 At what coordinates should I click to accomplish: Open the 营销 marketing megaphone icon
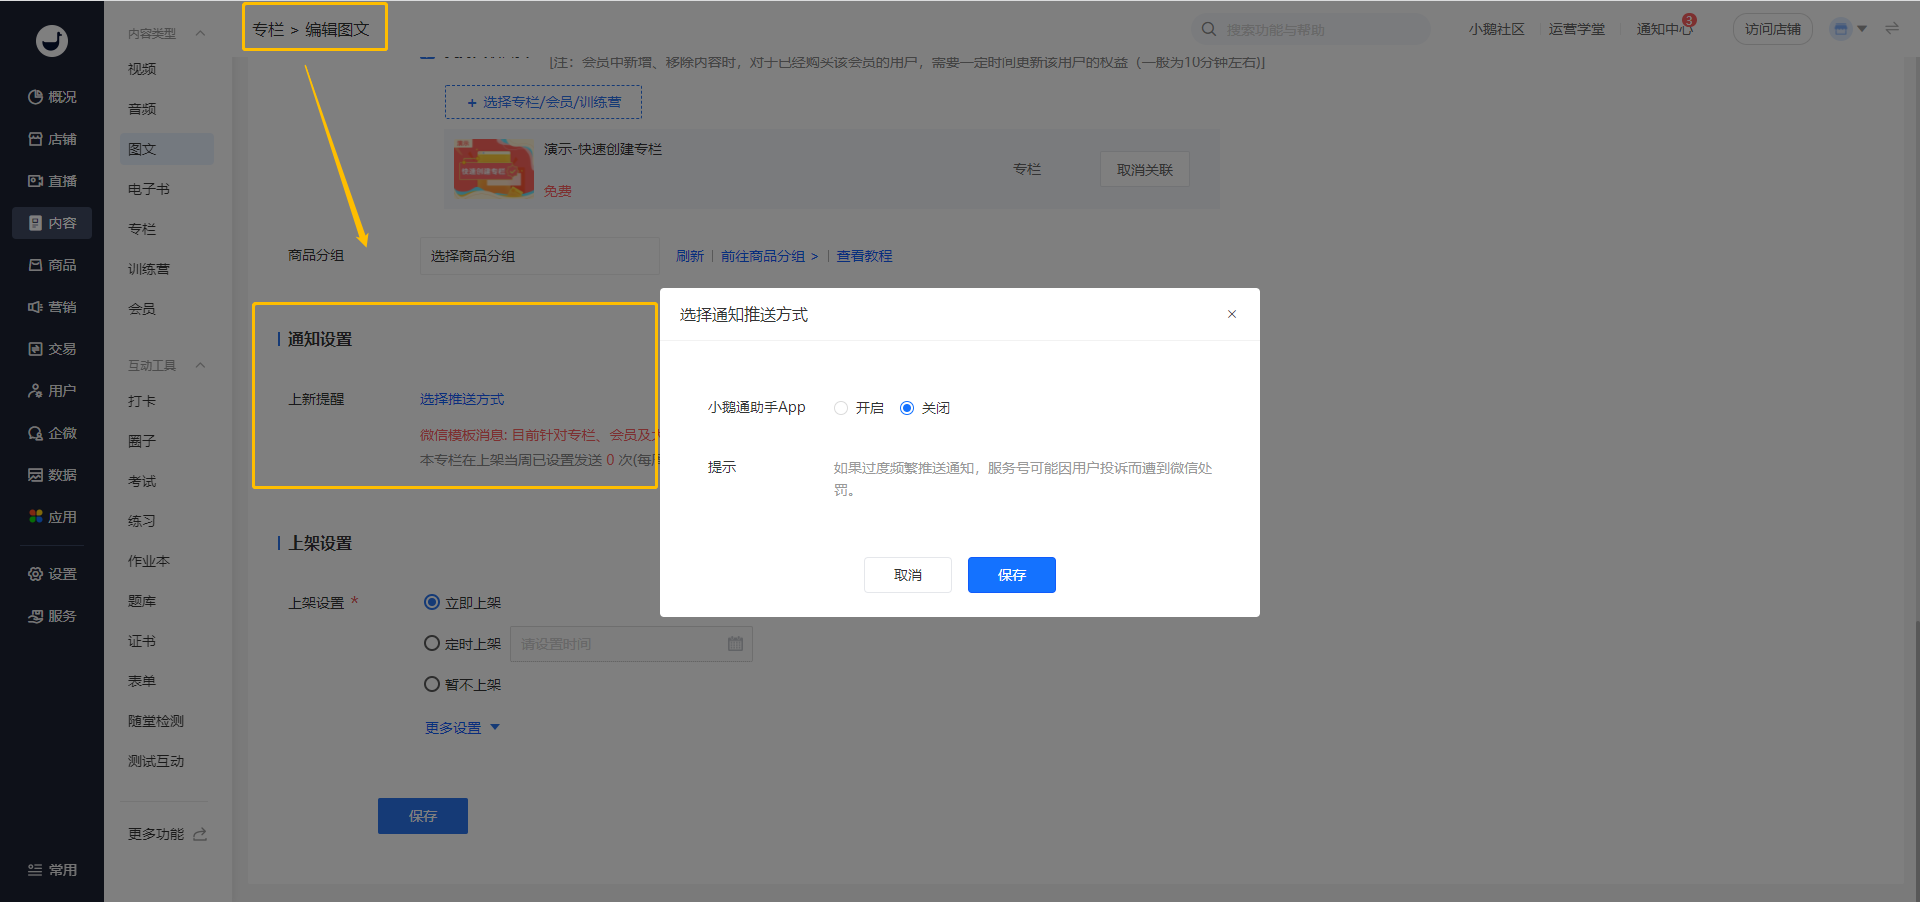36,307
